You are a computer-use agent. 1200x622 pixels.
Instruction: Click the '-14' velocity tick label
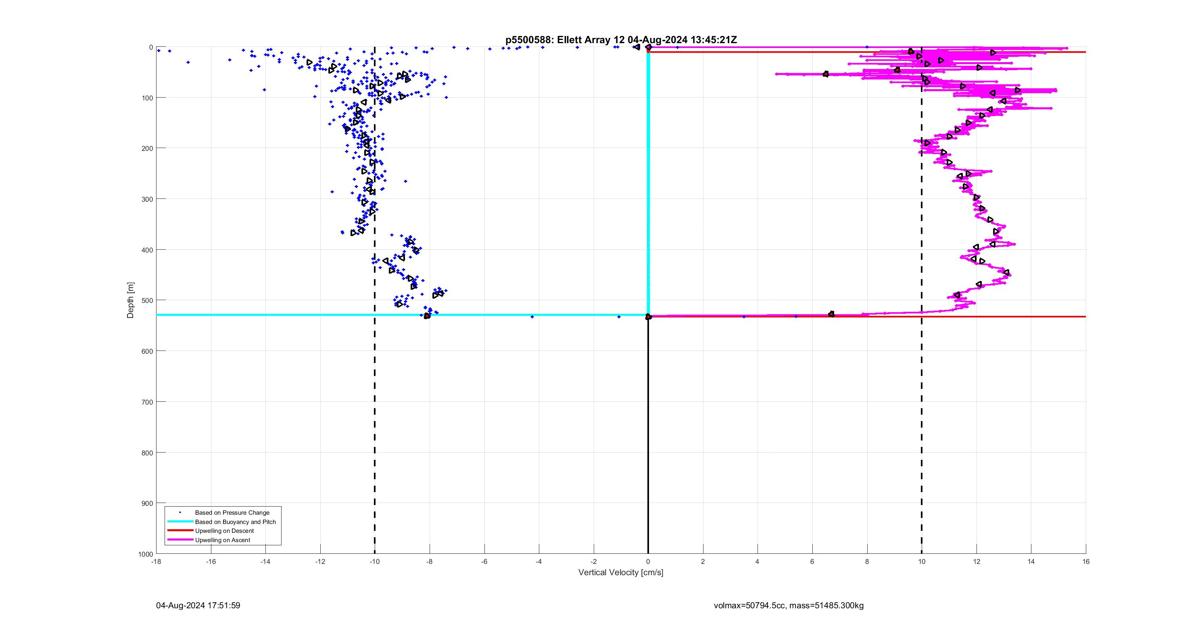[x=265, y=561]
